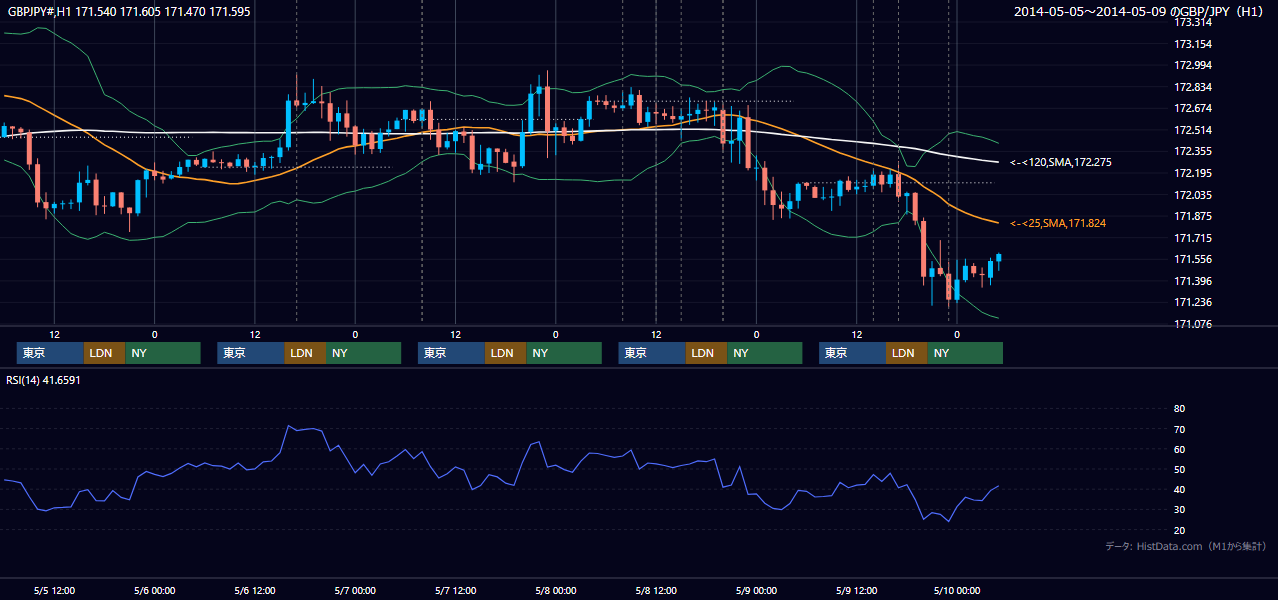Viewport: 1278px width, 600px height.
Task: Click price axis label 171.396
Action: point(1192,281)
